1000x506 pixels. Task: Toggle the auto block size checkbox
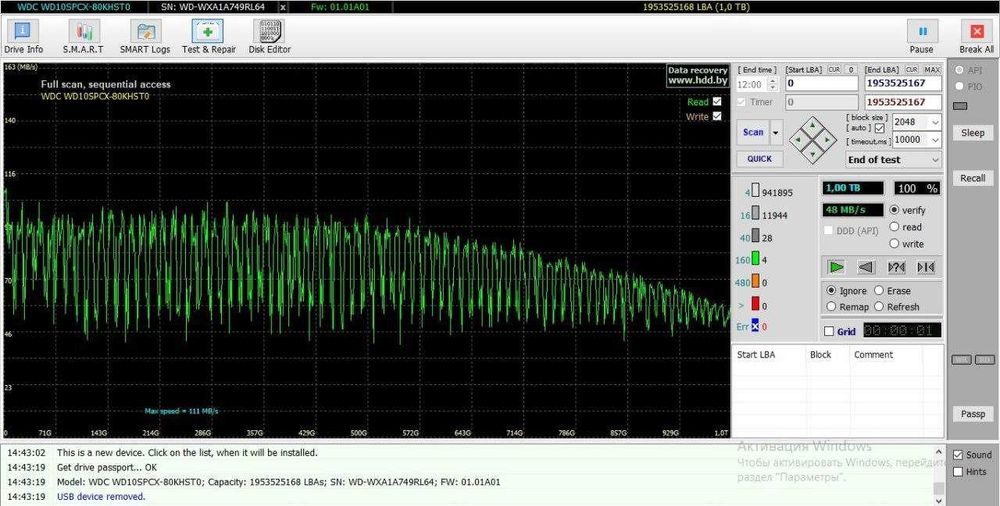879,128
